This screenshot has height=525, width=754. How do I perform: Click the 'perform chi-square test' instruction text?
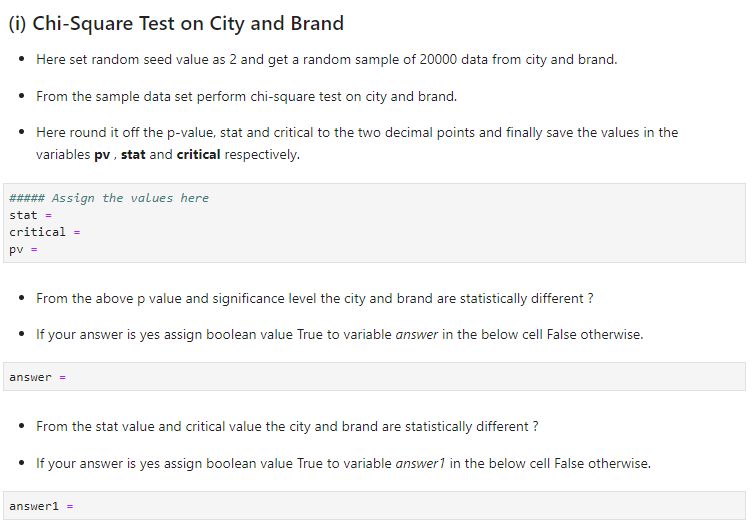pyautogui.click(x=246, y=97)
